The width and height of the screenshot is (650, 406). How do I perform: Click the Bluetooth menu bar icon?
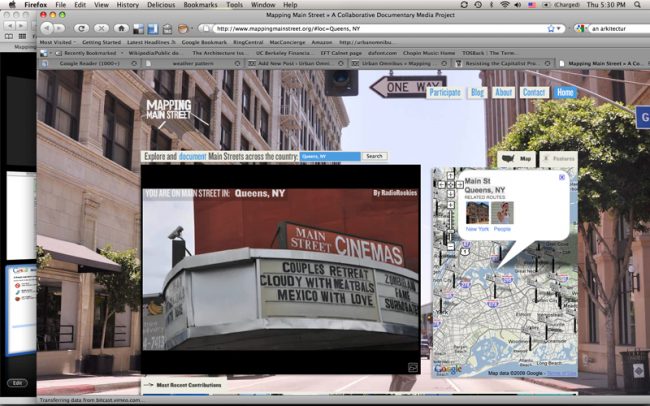[x=491, y=5]
